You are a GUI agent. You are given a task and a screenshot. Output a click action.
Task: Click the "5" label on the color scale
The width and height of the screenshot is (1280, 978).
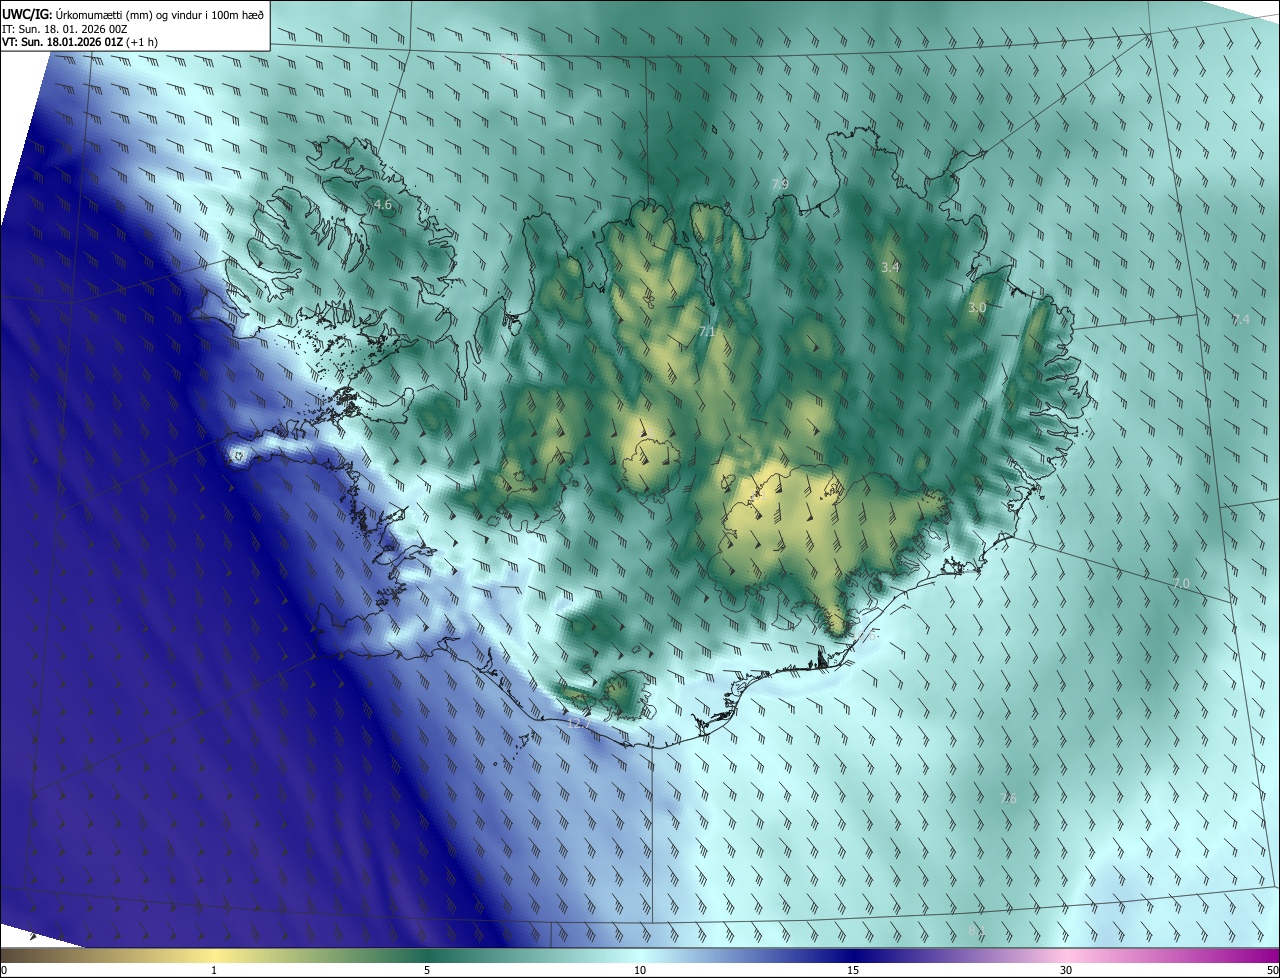pyautogui.click(x=427, y=970)
